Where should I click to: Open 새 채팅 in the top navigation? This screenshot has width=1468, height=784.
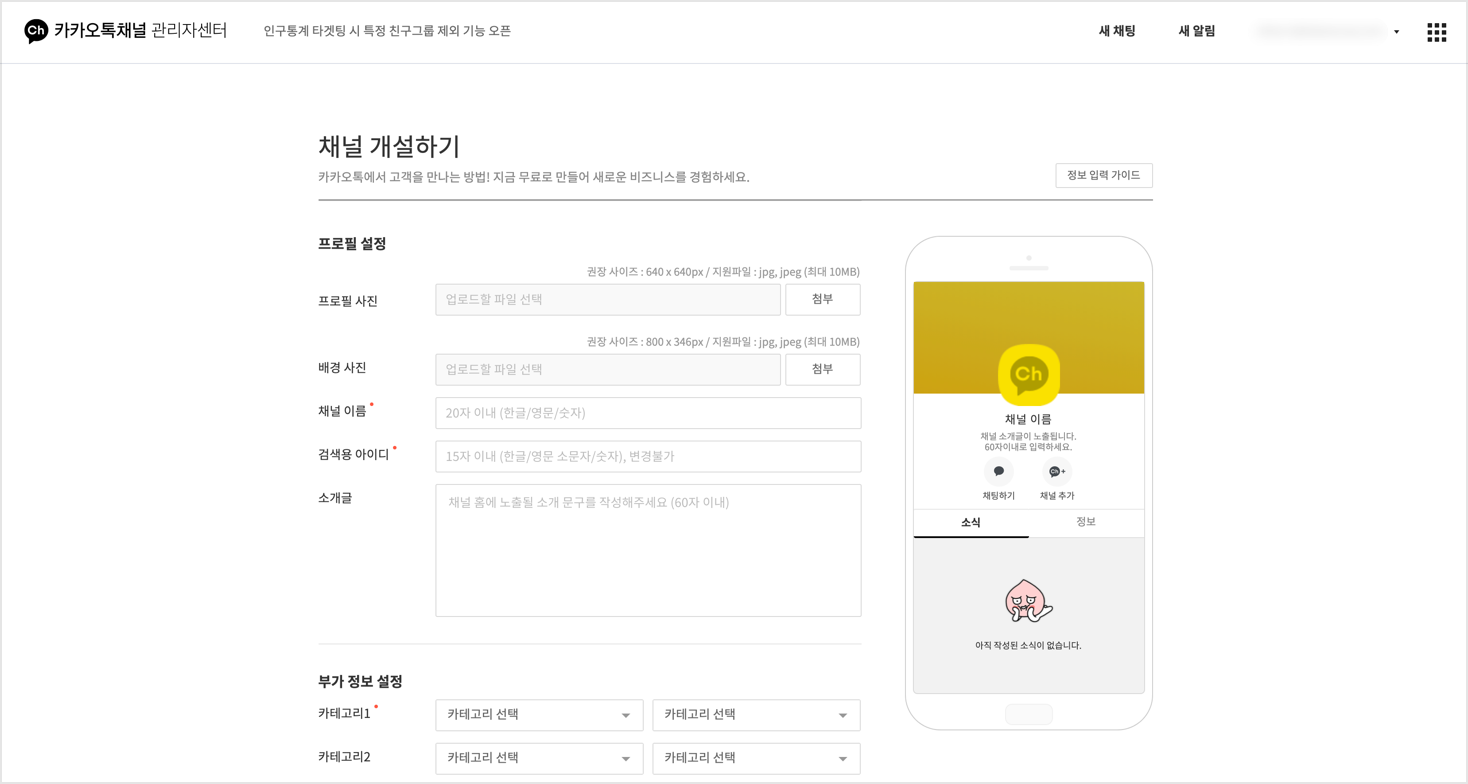(1117, 31)
